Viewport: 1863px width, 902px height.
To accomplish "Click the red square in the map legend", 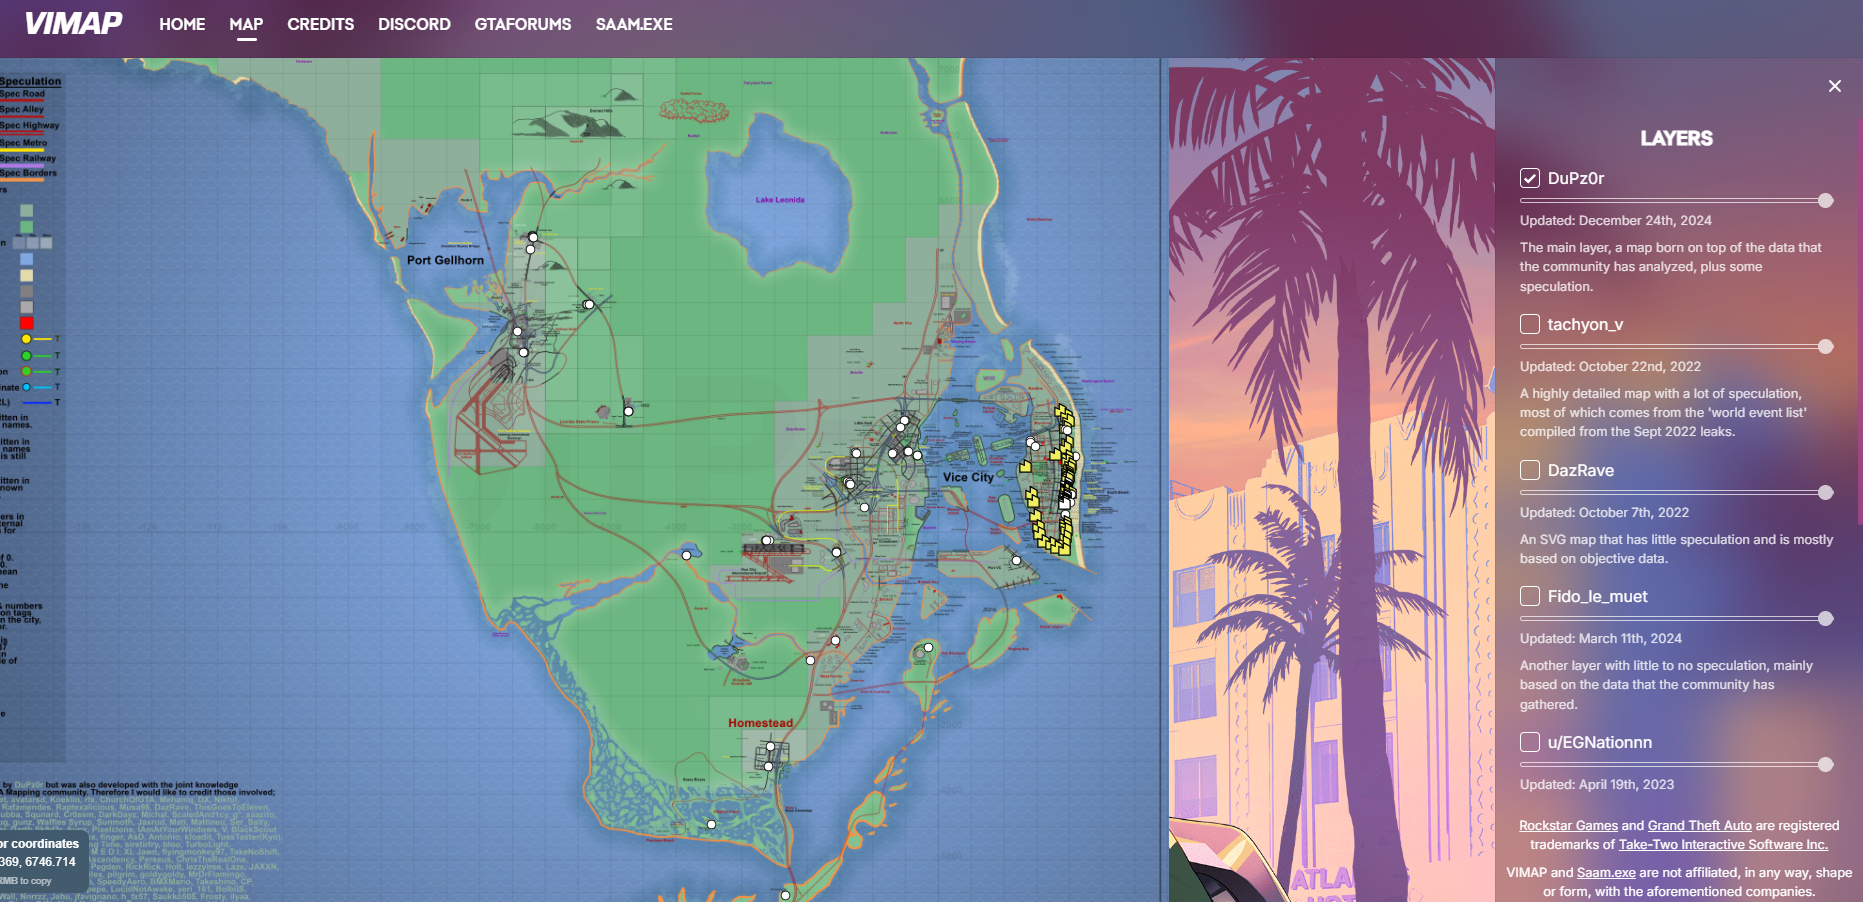I will point(27,323).
